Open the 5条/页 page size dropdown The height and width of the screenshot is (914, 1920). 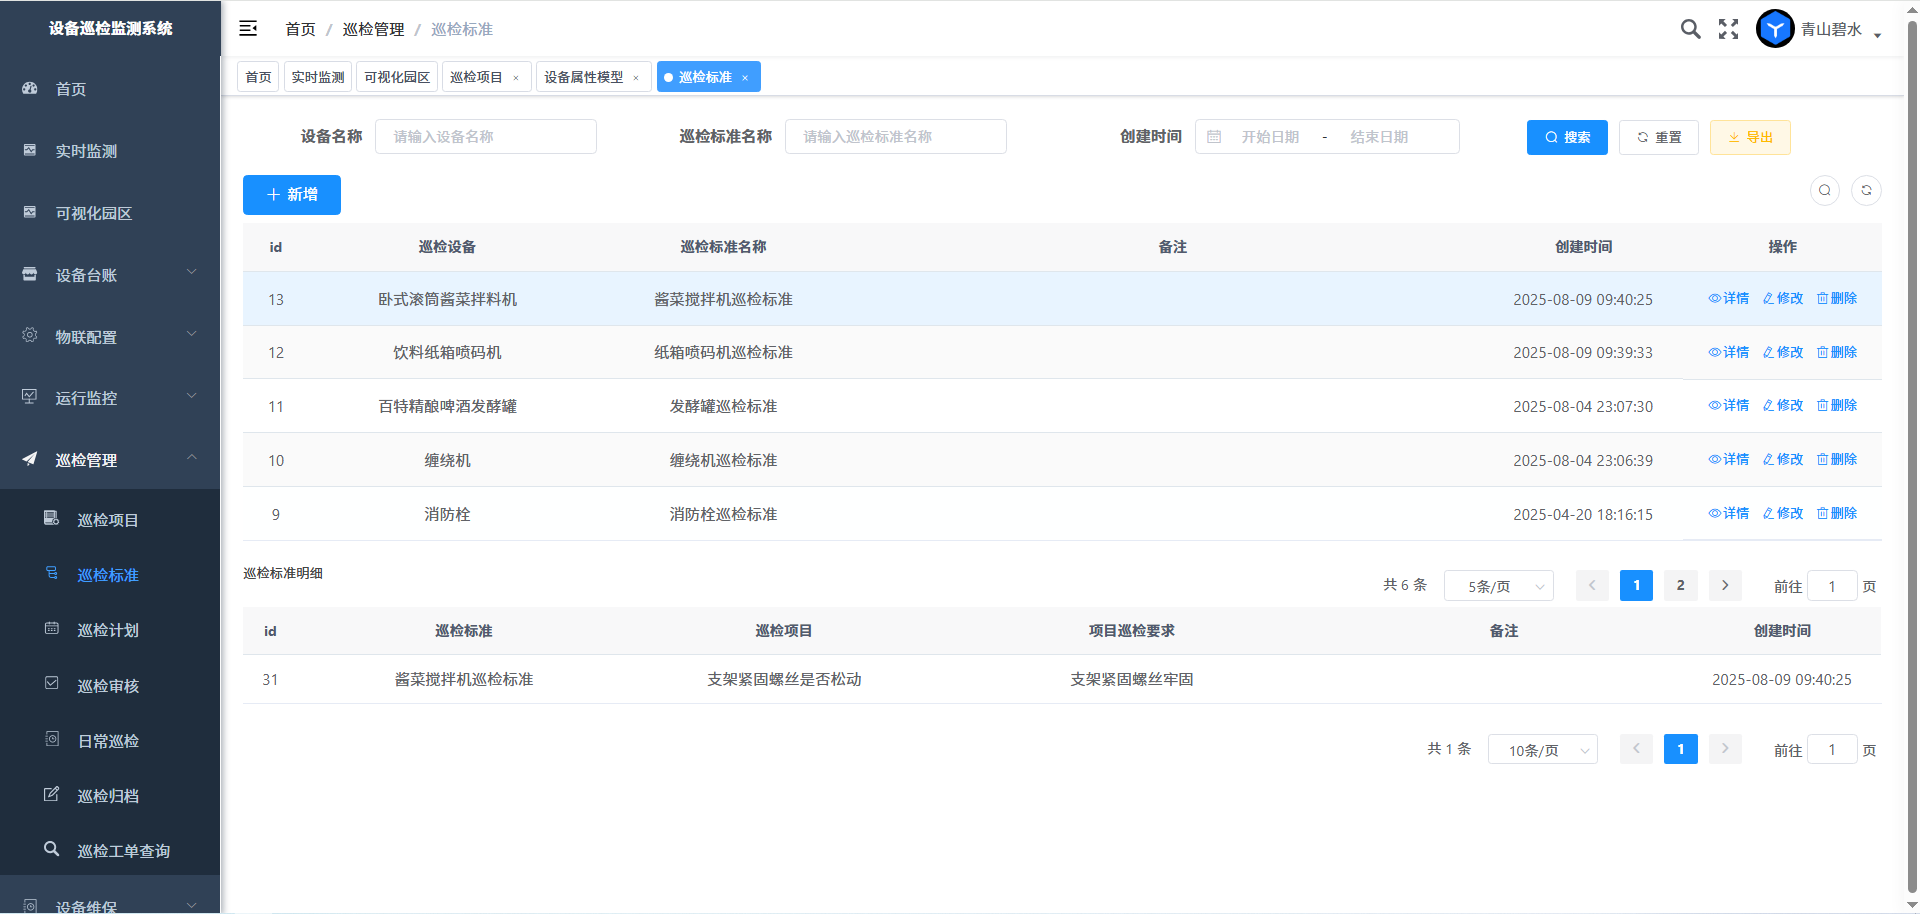click(1498, 586)
